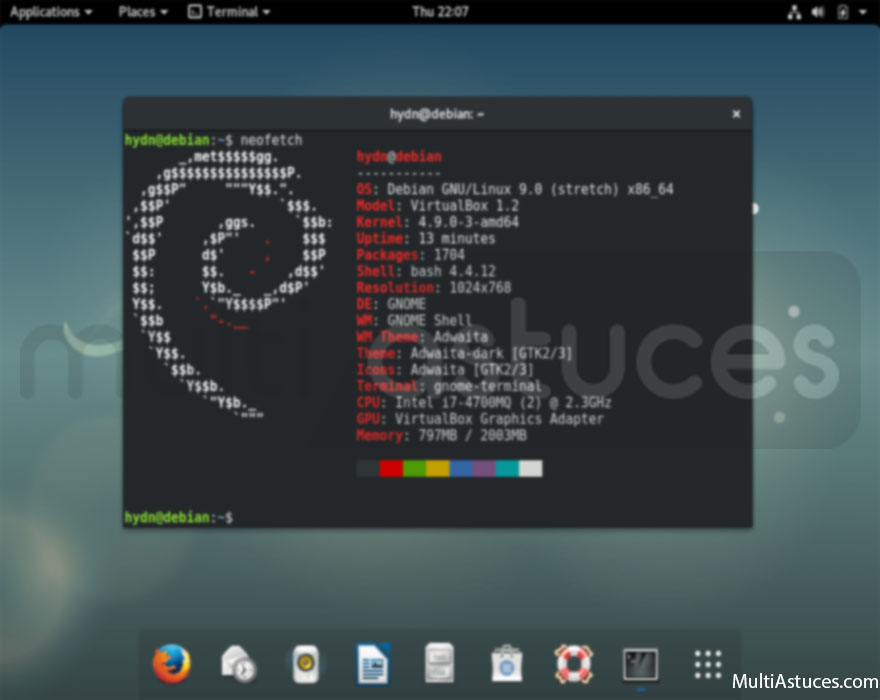The height and width of the screenshot is (700, 880).
Task: Open Evolution mail and calendar in dock
Action: point(239,664)
